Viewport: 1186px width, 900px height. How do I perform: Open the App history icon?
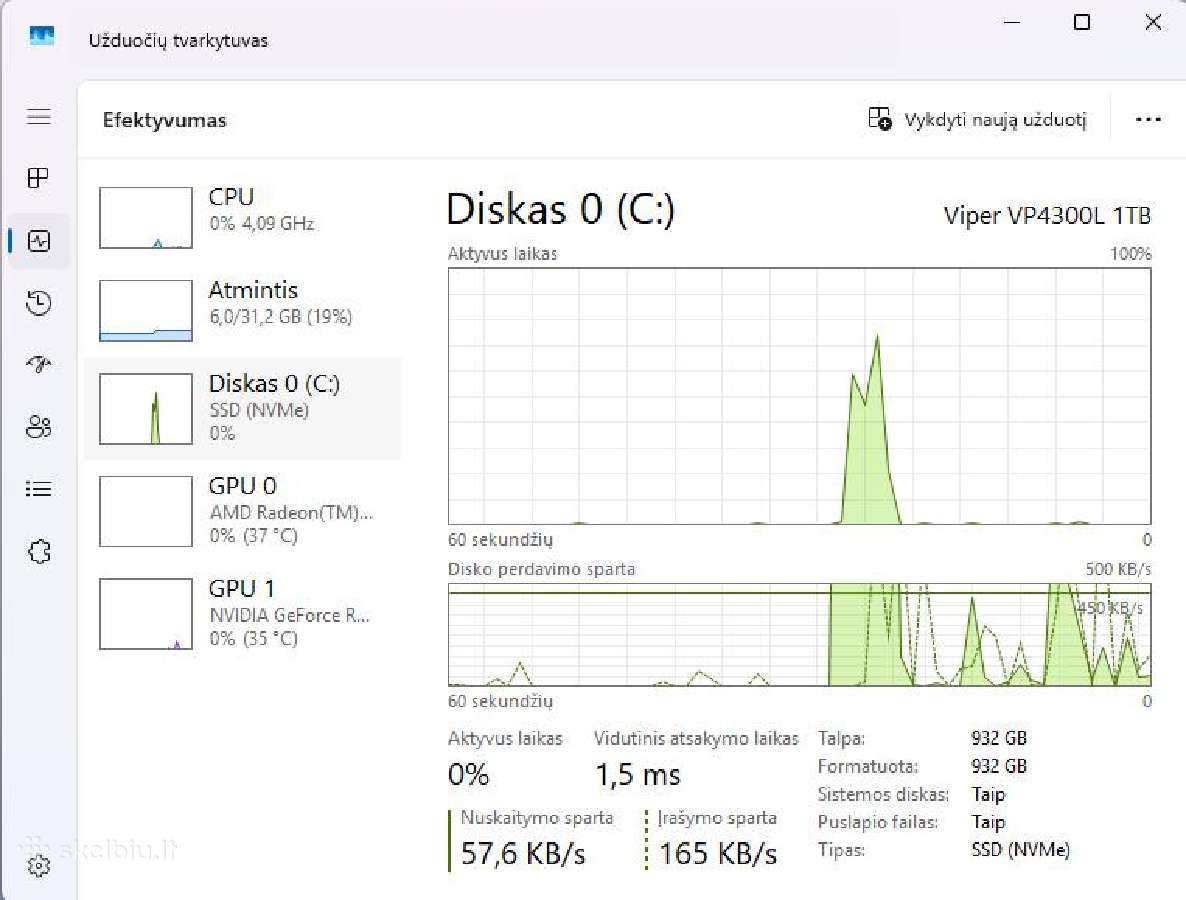pos(39,303)
